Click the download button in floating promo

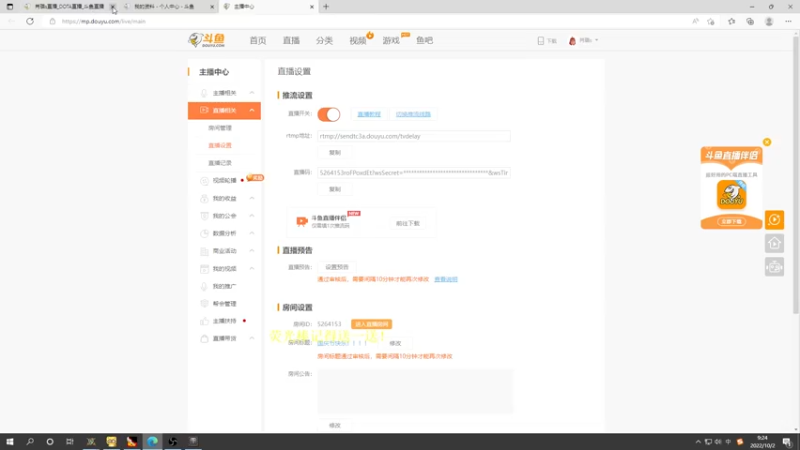pyautogui.click(x=732, y=221)
